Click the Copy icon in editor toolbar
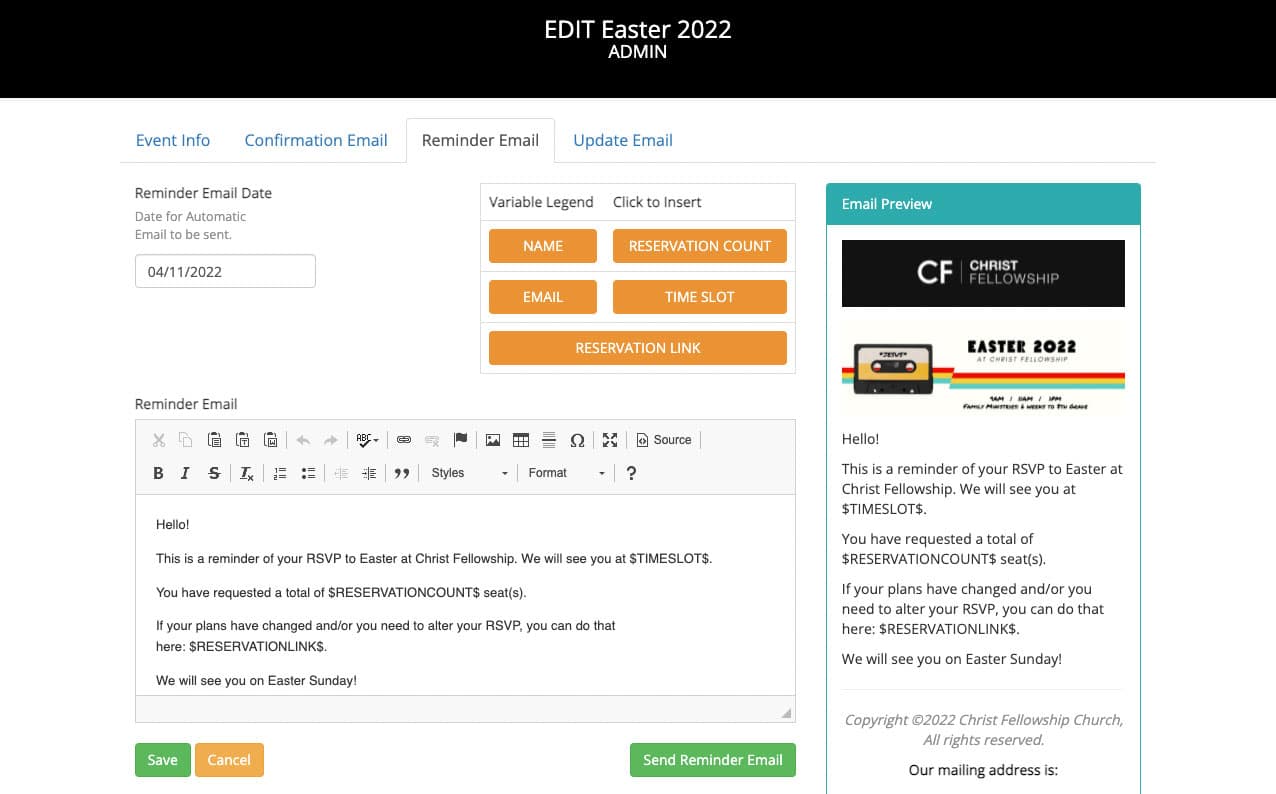 (x=186, y=440)
